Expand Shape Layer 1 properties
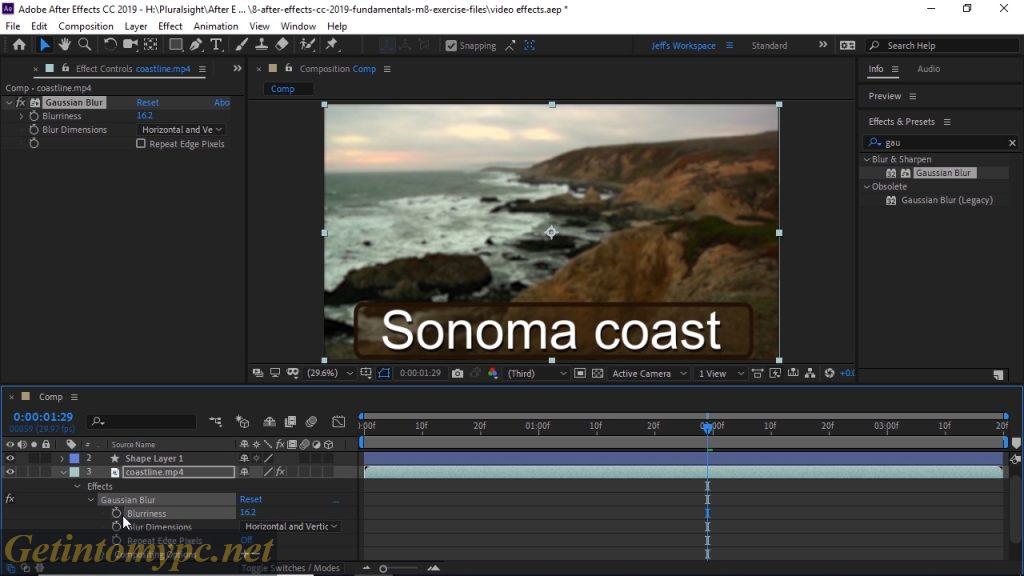Image resolution: width=1024 pixels, height=576 pixels. 62,458
